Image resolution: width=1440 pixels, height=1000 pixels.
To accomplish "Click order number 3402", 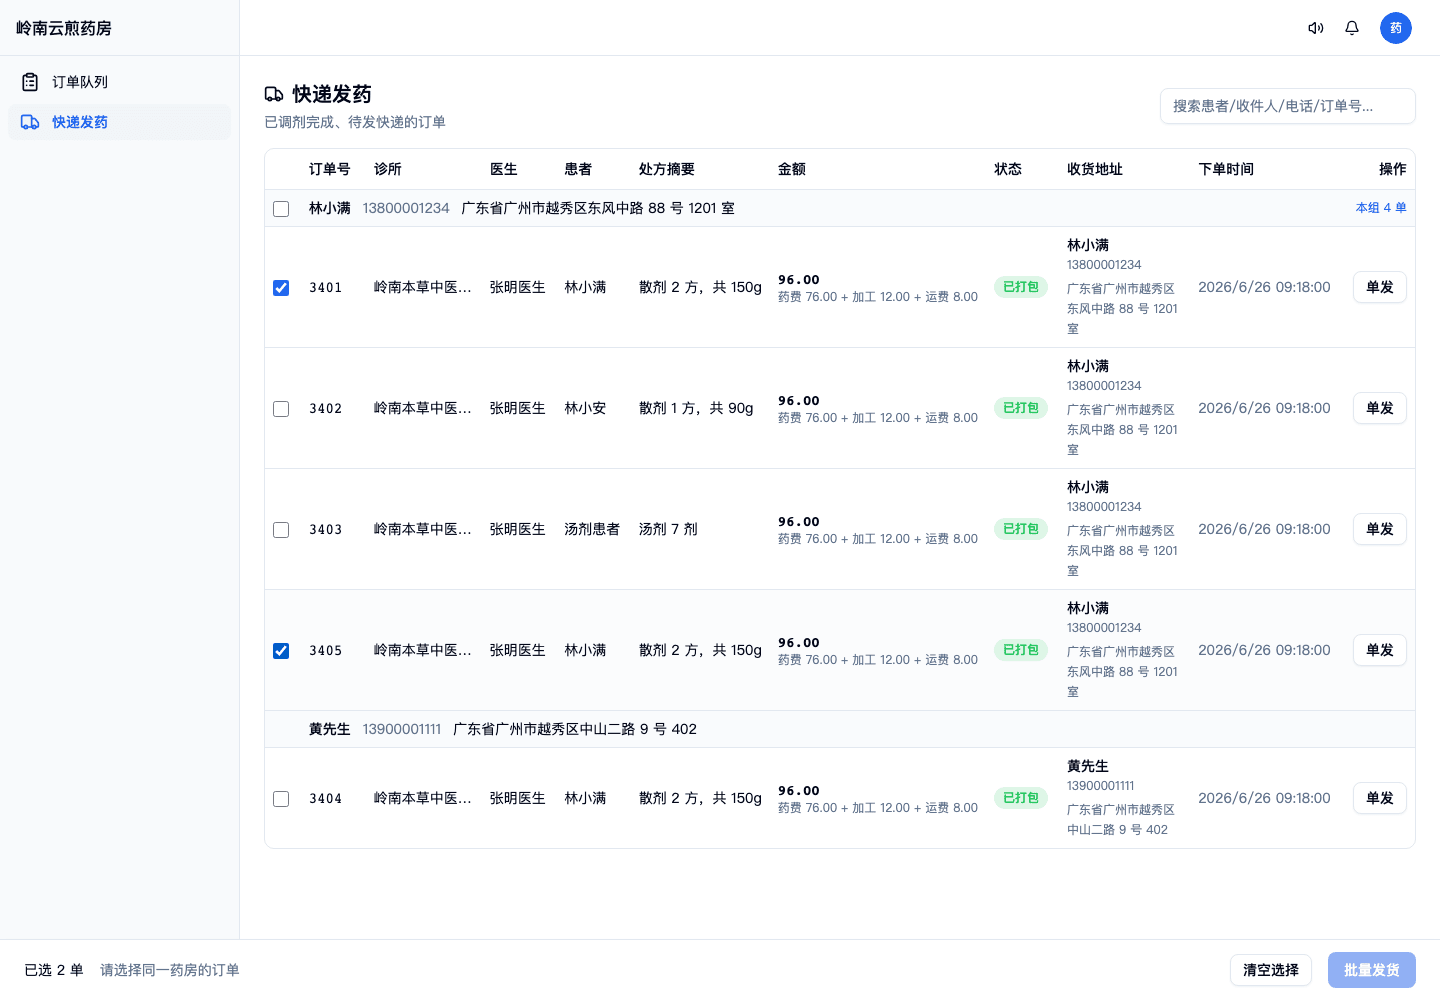I will [x=326, y=409].
